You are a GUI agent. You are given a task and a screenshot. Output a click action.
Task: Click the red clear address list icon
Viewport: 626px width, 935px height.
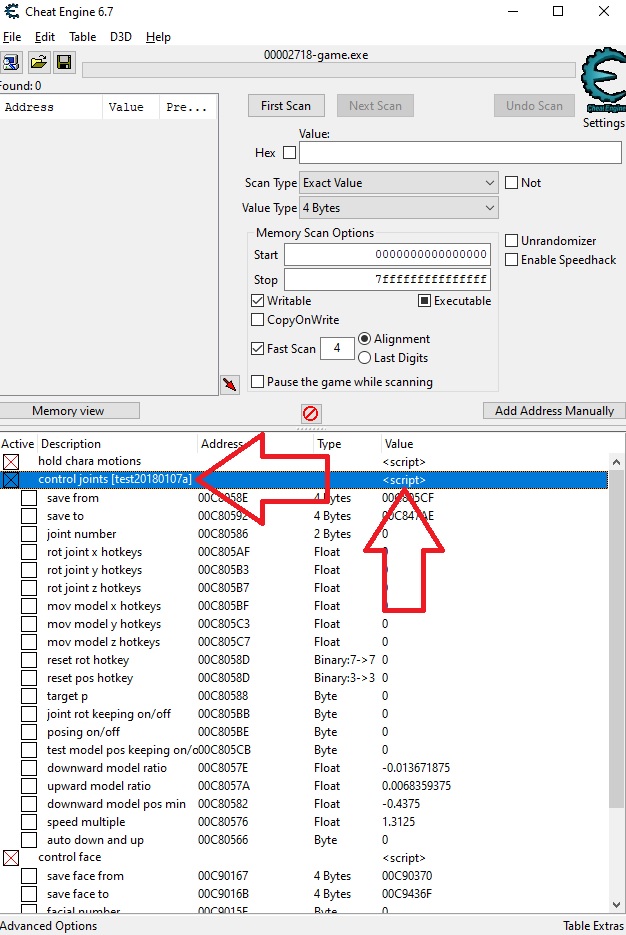pyautogui.click(x=311, y=413)
